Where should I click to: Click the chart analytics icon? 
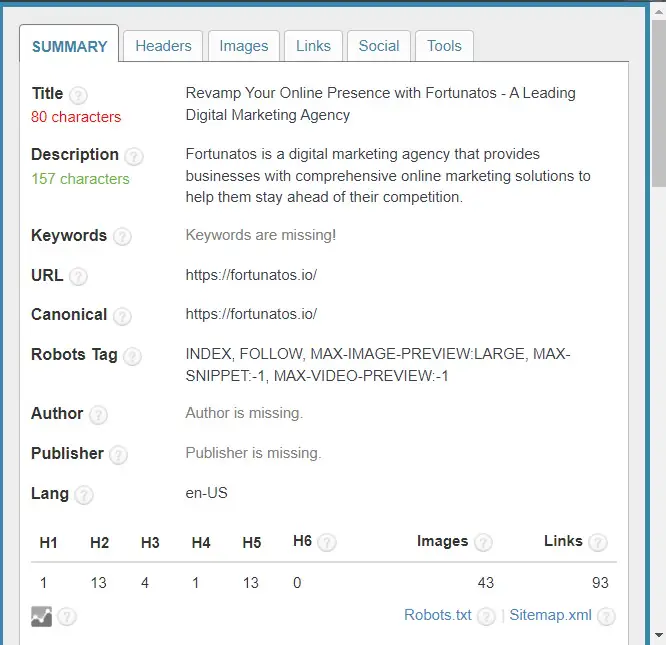point(41,617)
